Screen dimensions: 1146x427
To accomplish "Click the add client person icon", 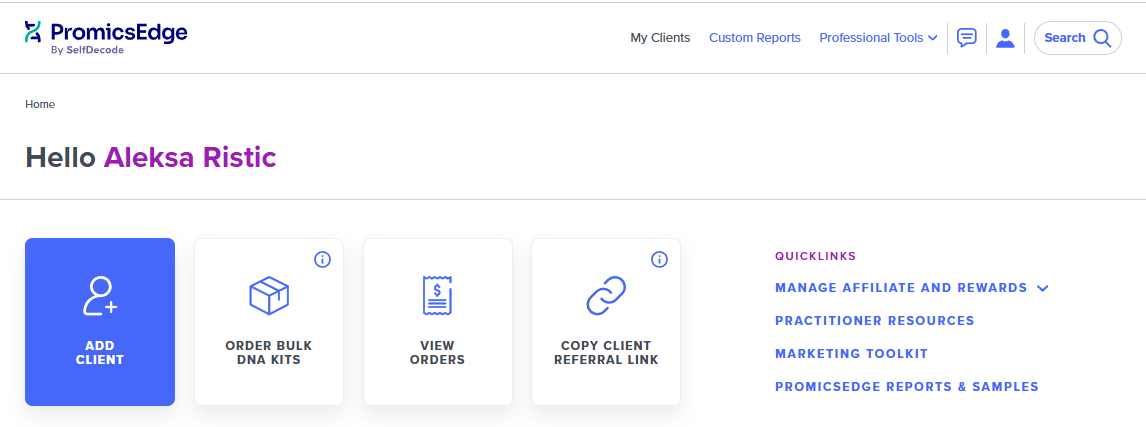I will [x=100, y=296].
